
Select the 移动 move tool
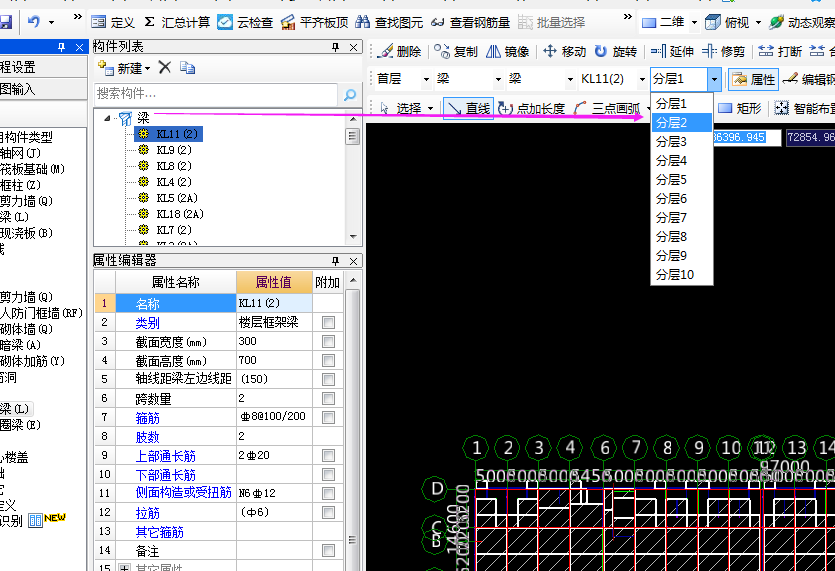click(x=564, y=51)
